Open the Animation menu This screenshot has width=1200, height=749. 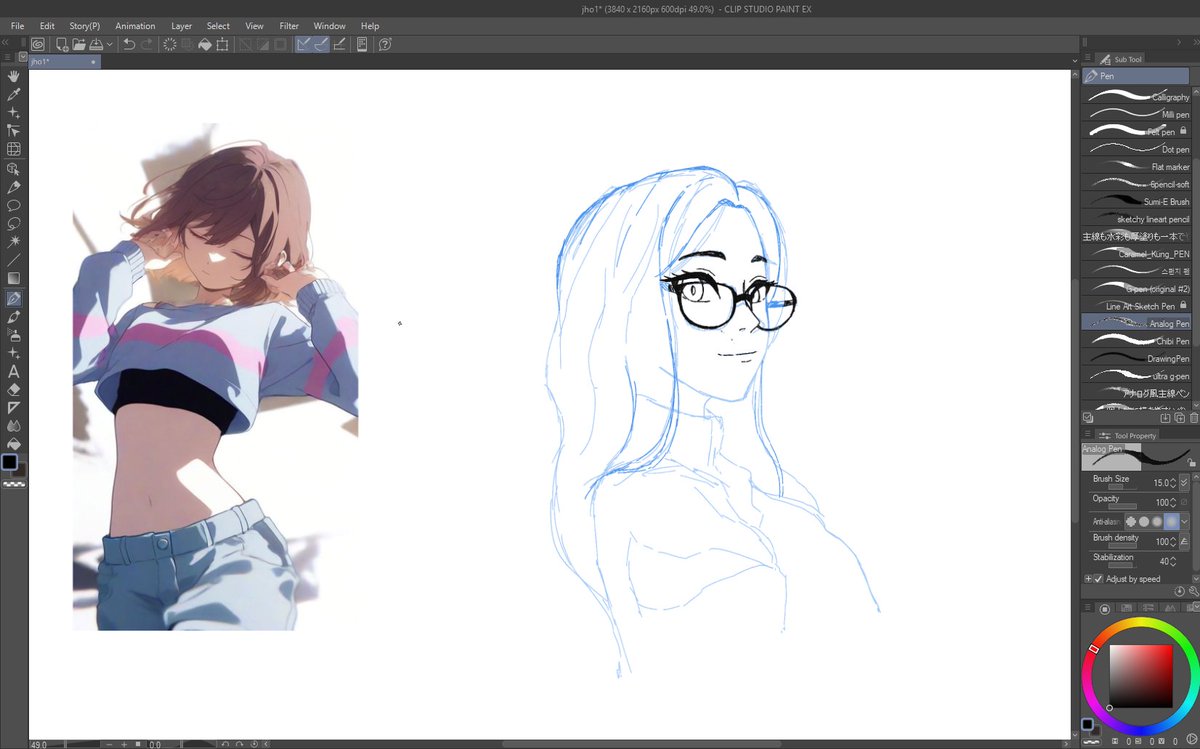(135, 26)
